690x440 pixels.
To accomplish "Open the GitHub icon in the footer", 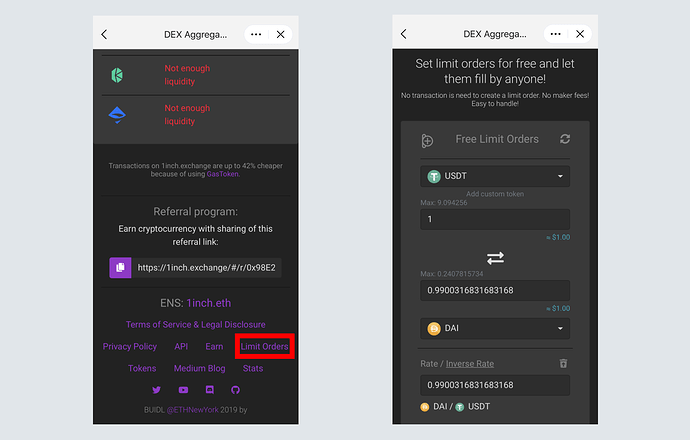I will click(235, 390).
